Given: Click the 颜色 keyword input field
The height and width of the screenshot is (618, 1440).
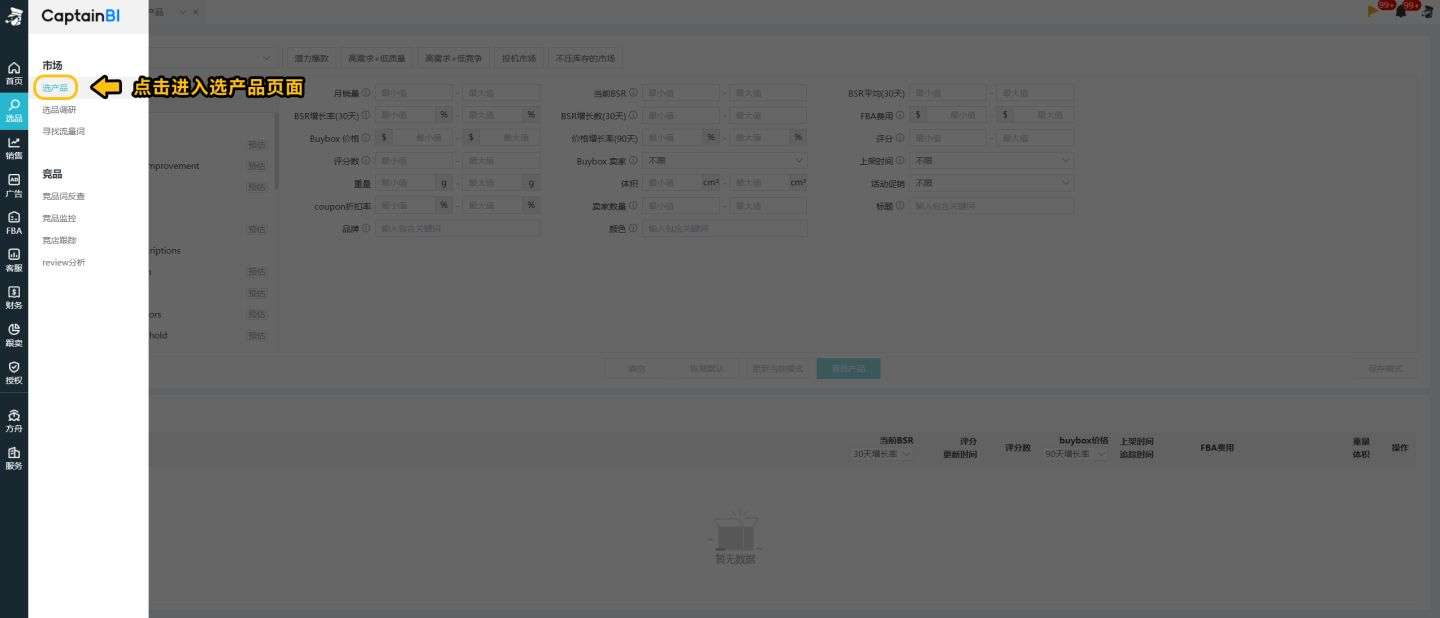Looking at the screenshot, I should pos(724,228).
